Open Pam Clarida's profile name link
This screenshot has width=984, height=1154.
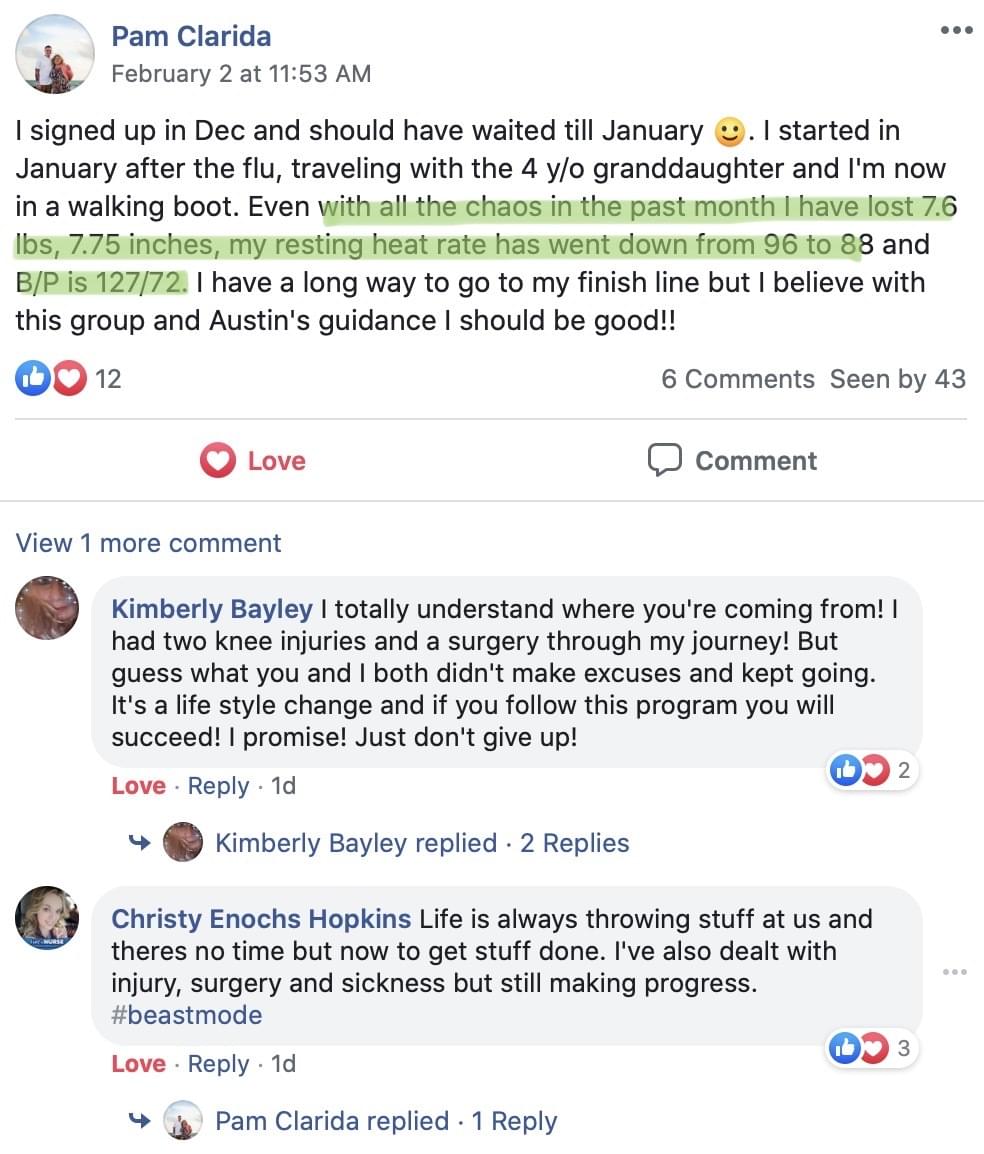[191, 37]
